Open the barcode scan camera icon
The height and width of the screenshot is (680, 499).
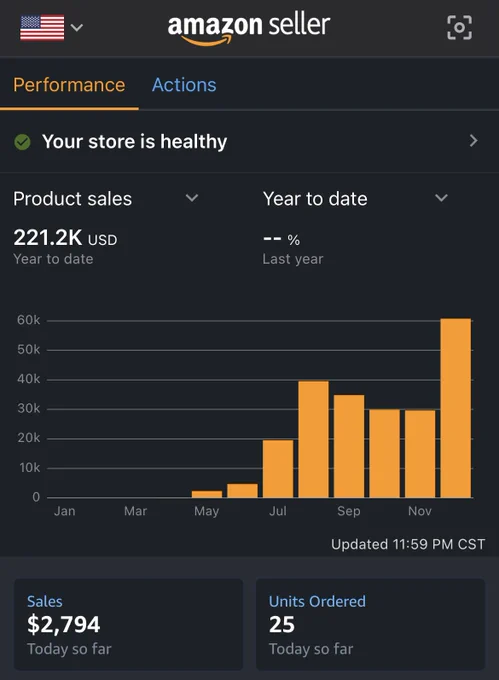point(459,28)
